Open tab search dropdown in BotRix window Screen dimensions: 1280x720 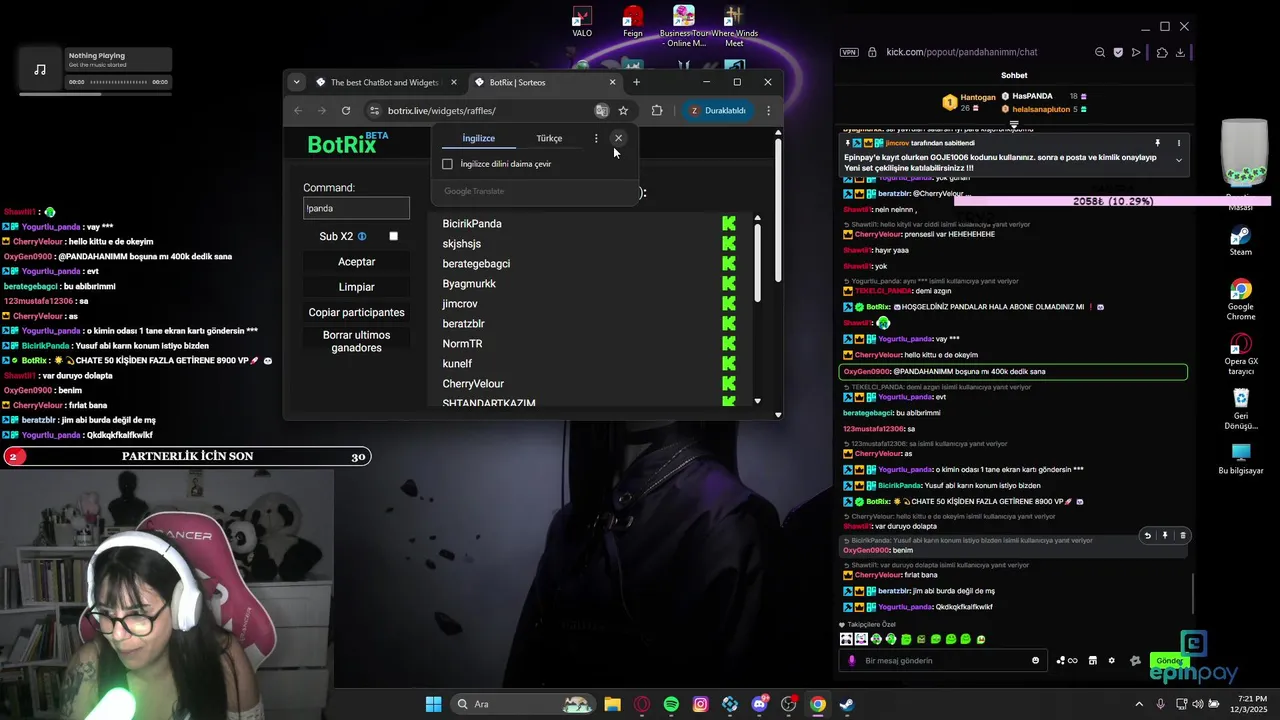coord(296,82)
